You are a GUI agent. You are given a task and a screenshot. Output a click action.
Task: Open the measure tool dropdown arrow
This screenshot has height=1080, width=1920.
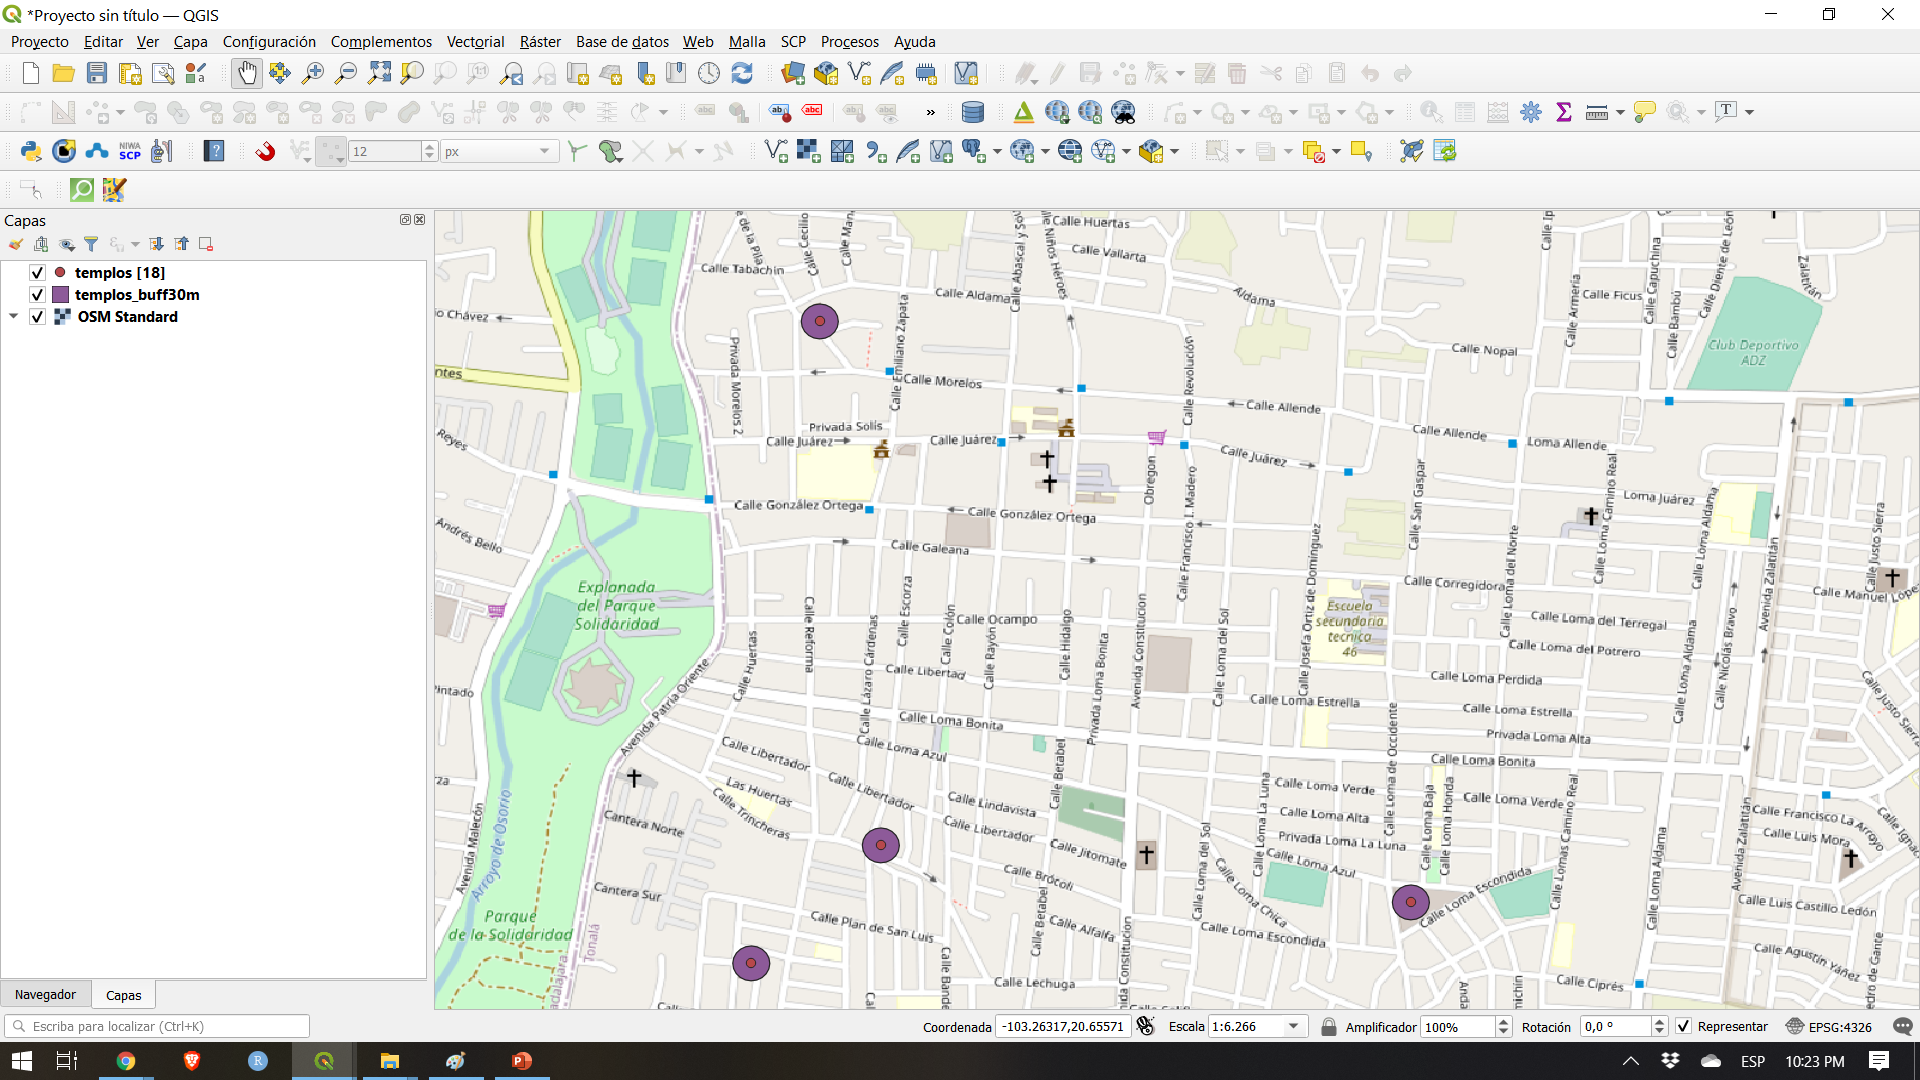1620,113
